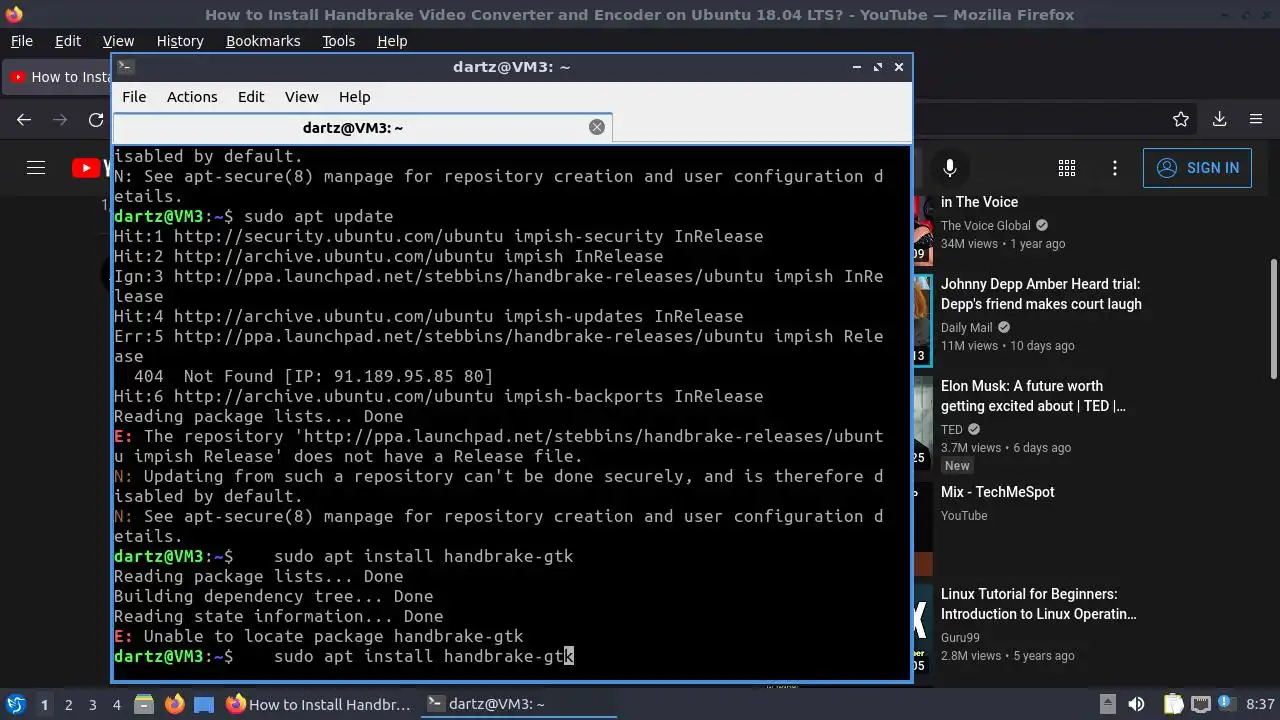Switch to workspace 4 in the taskbar
The width and height of the screenshot is (1280, 720).
point(117,705)
